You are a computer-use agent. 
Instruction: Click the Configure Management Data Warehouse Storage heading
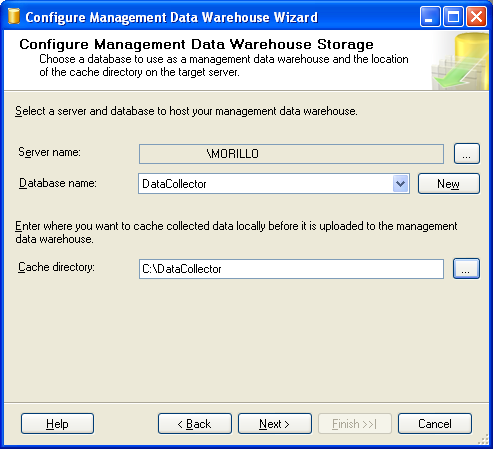[x=196, y=44]
